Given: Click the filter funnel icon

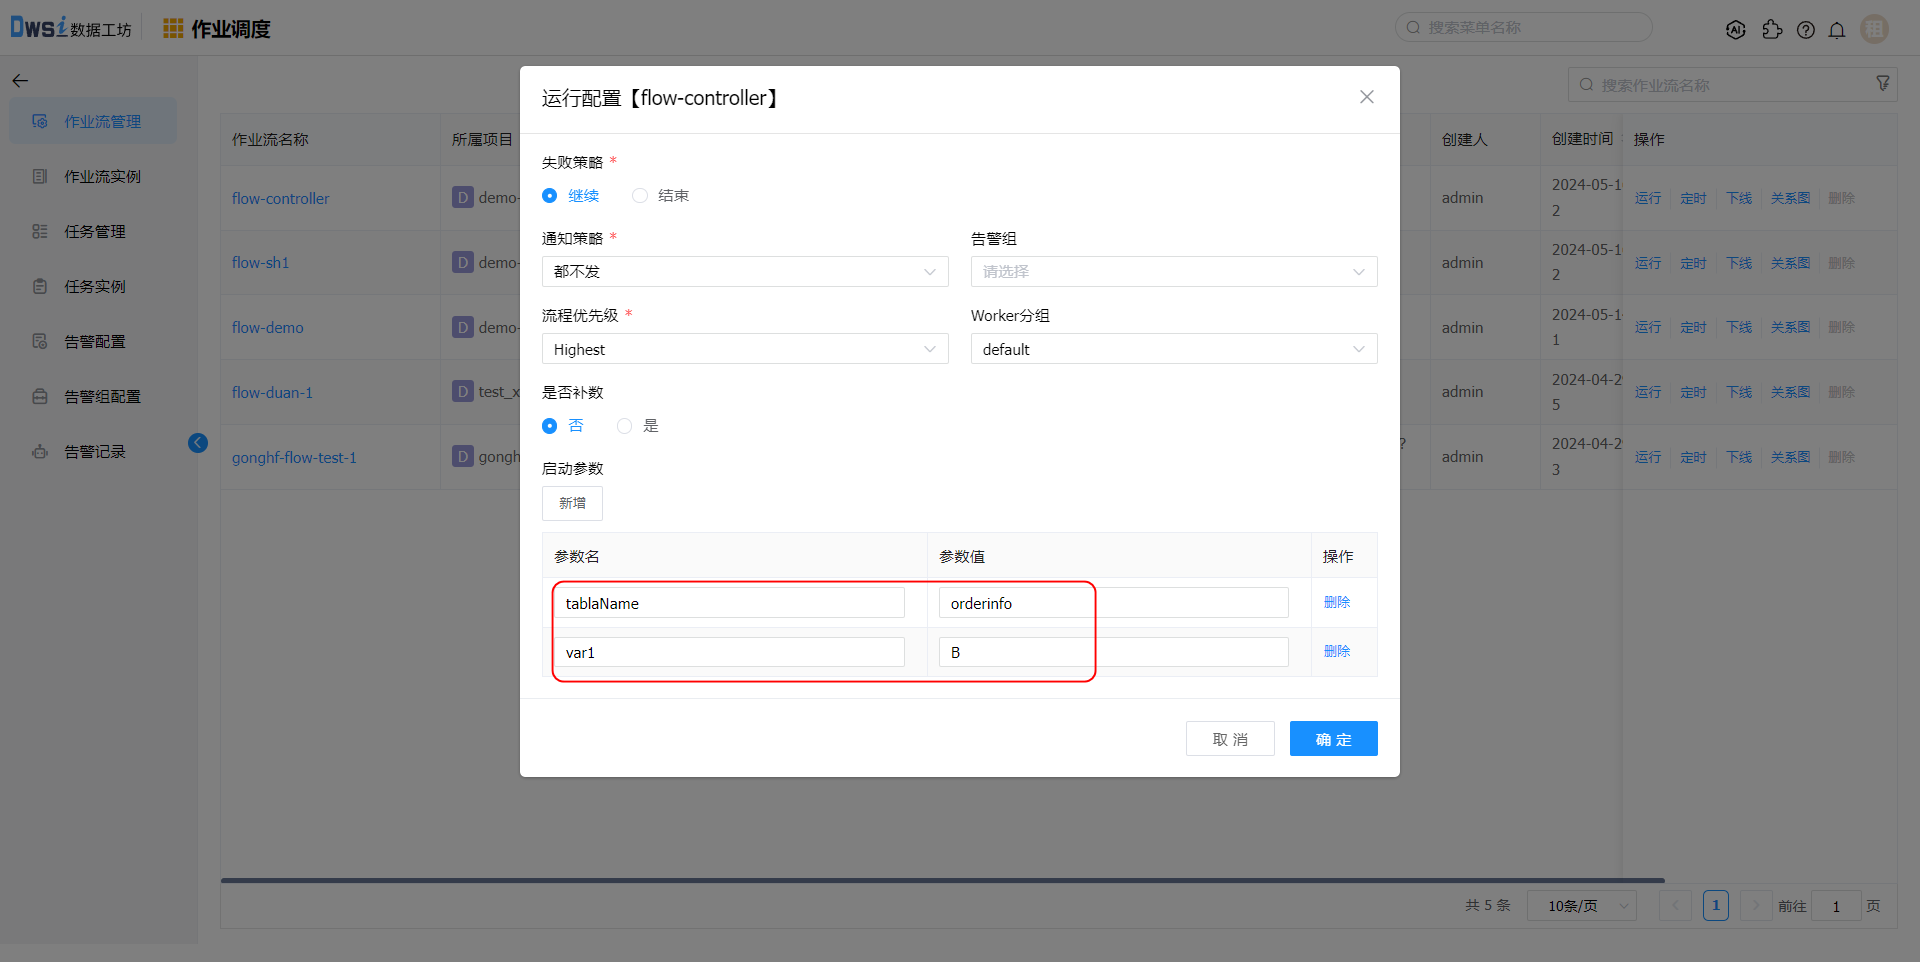Looking at the screenshot, I should pyautogui.click(x=1882, y=84).
